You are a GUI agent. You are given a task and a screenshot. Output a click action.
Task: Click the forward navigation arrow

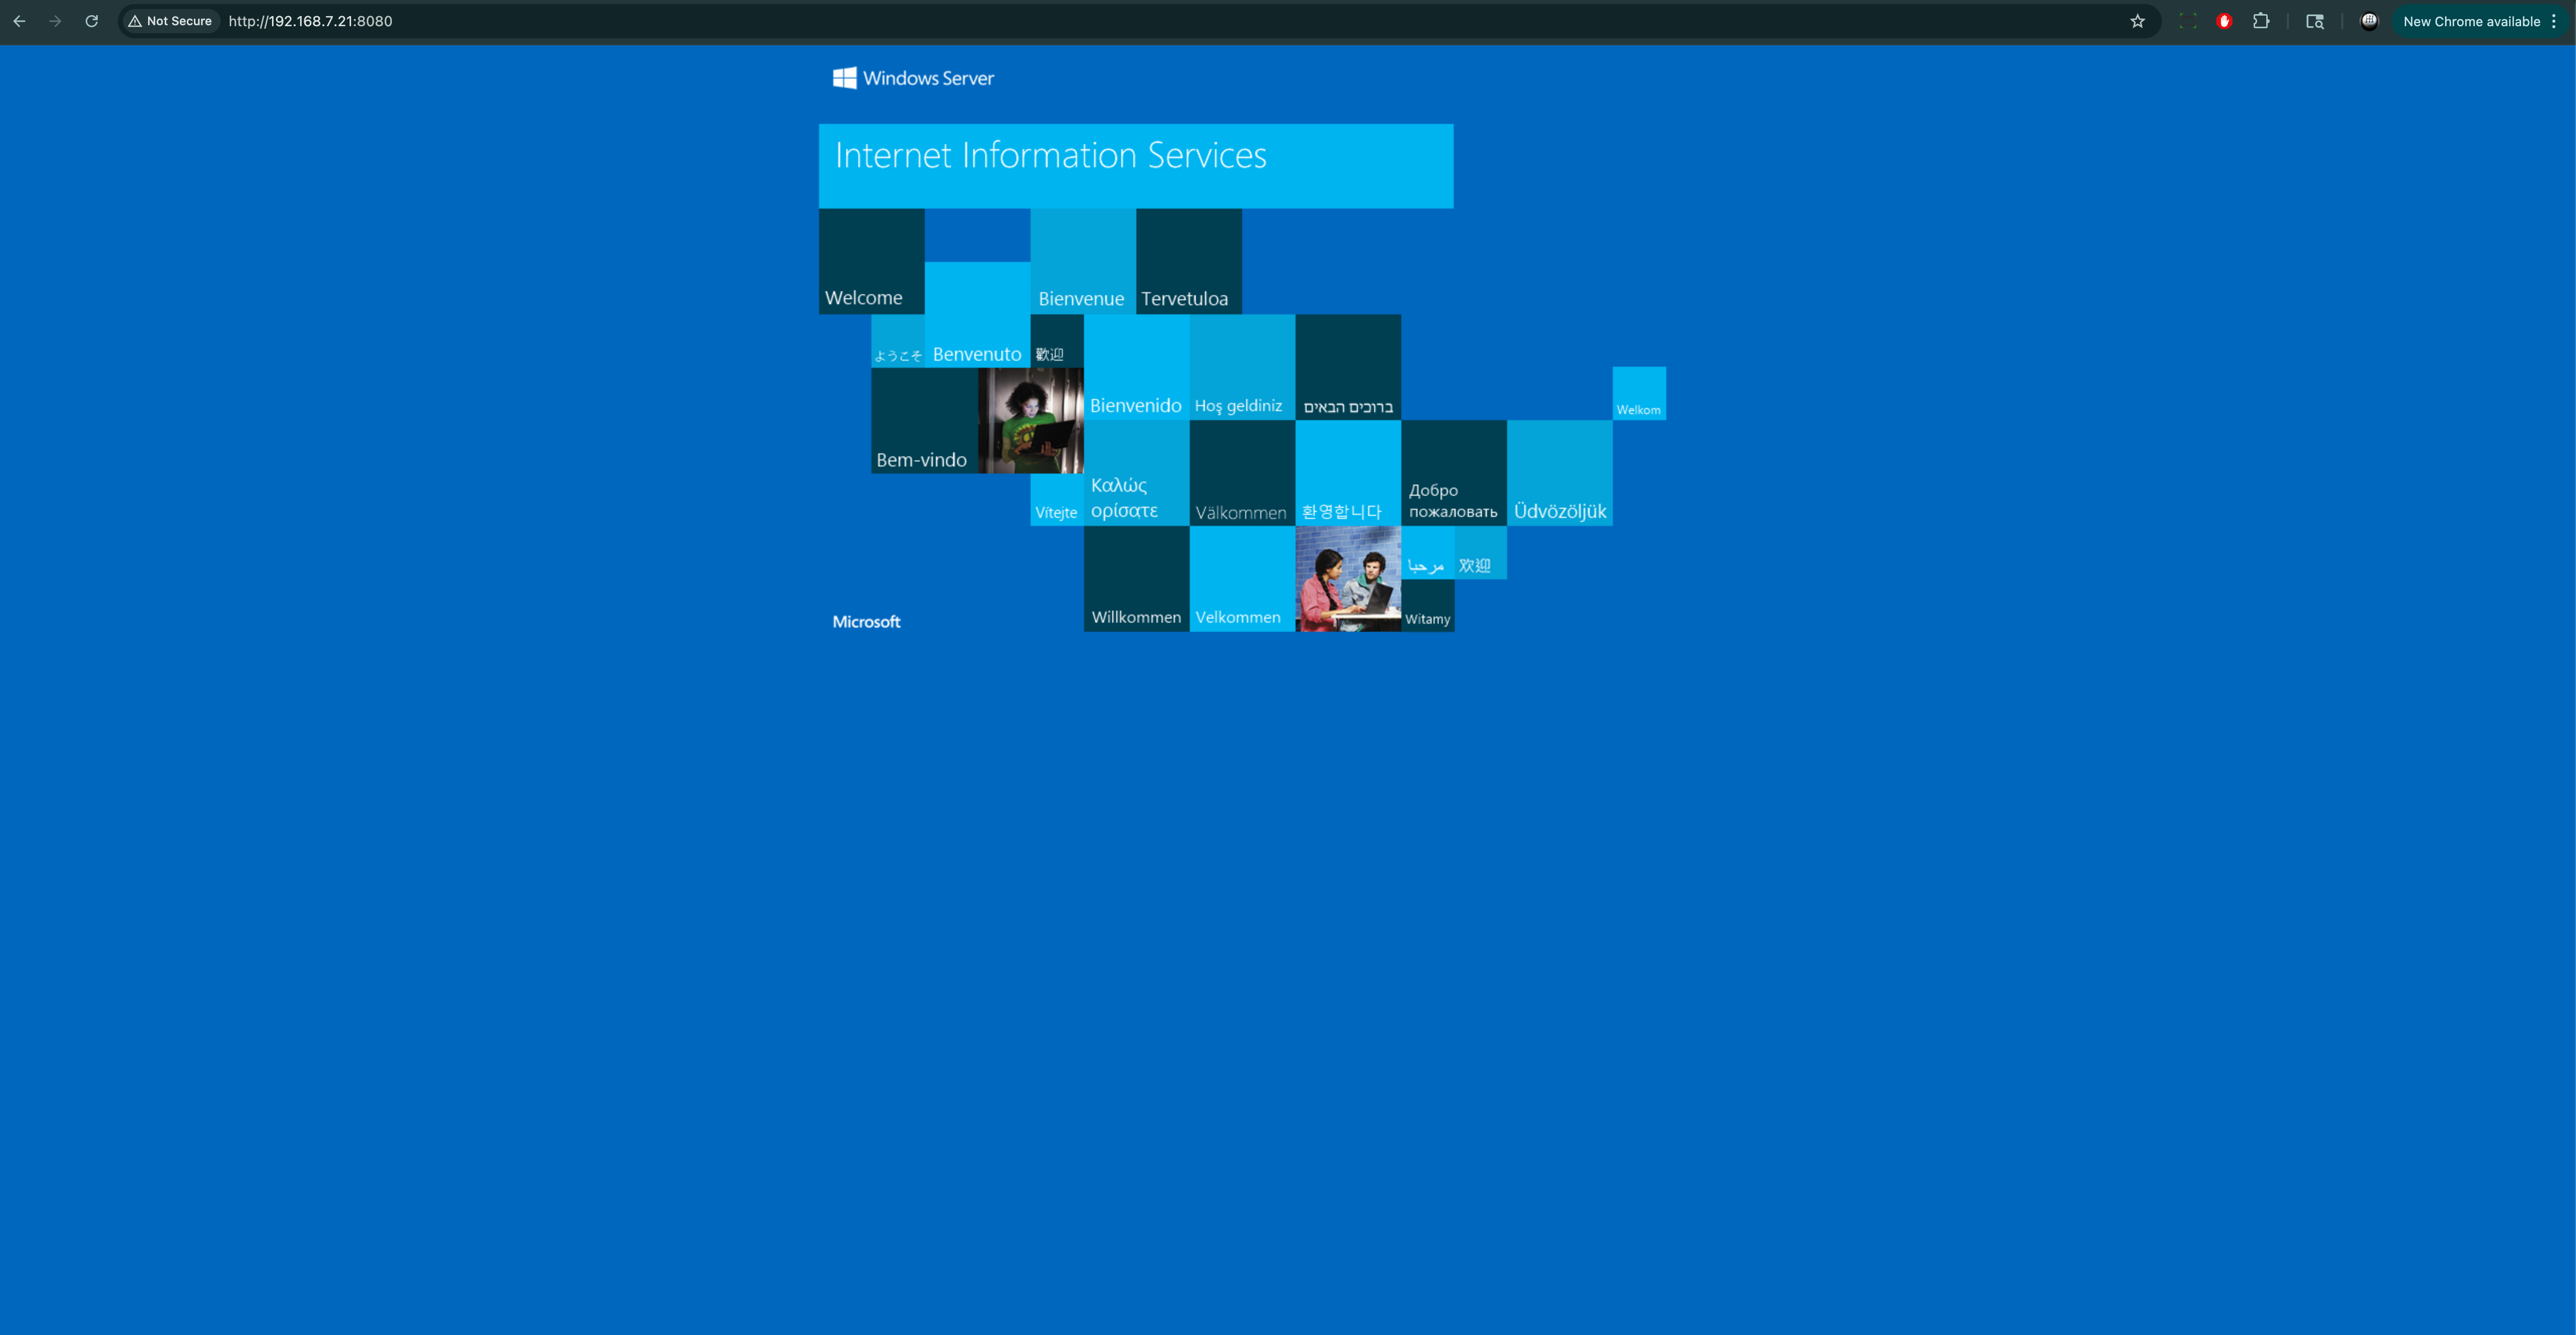(55, 21)
